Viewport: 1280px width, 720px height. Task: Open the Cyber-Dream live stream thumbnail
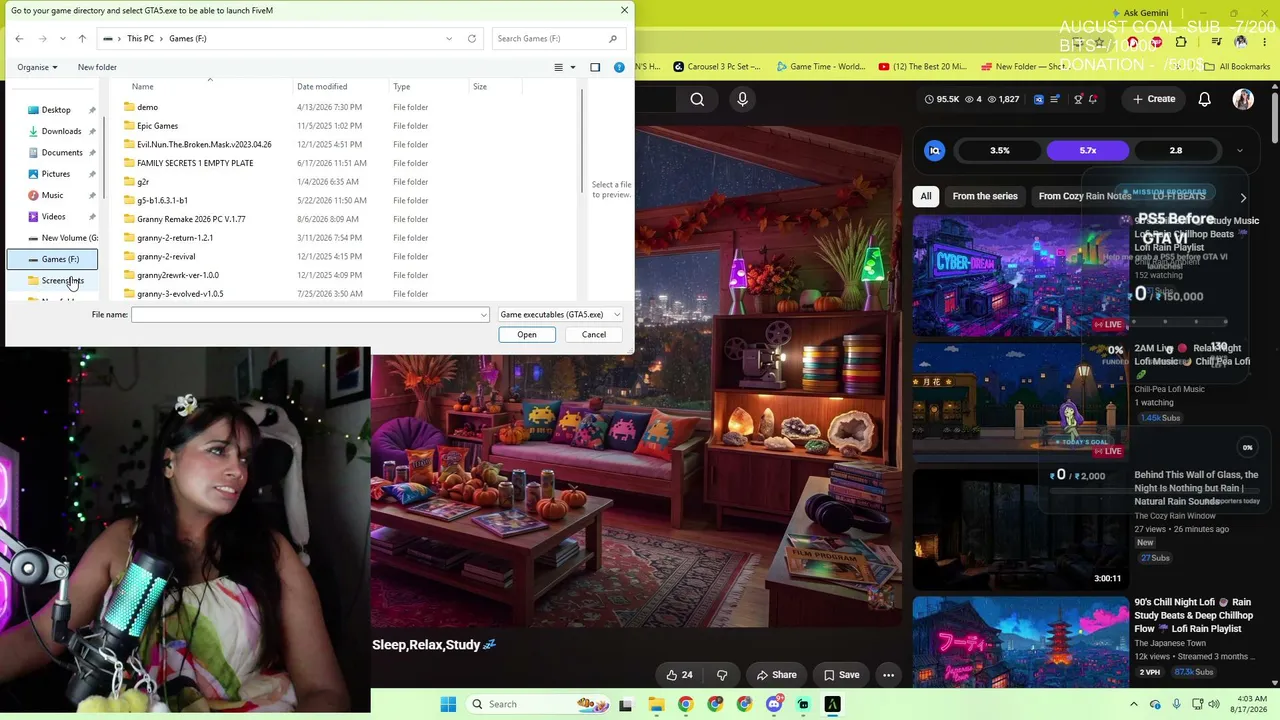(x=1020, y=275)
